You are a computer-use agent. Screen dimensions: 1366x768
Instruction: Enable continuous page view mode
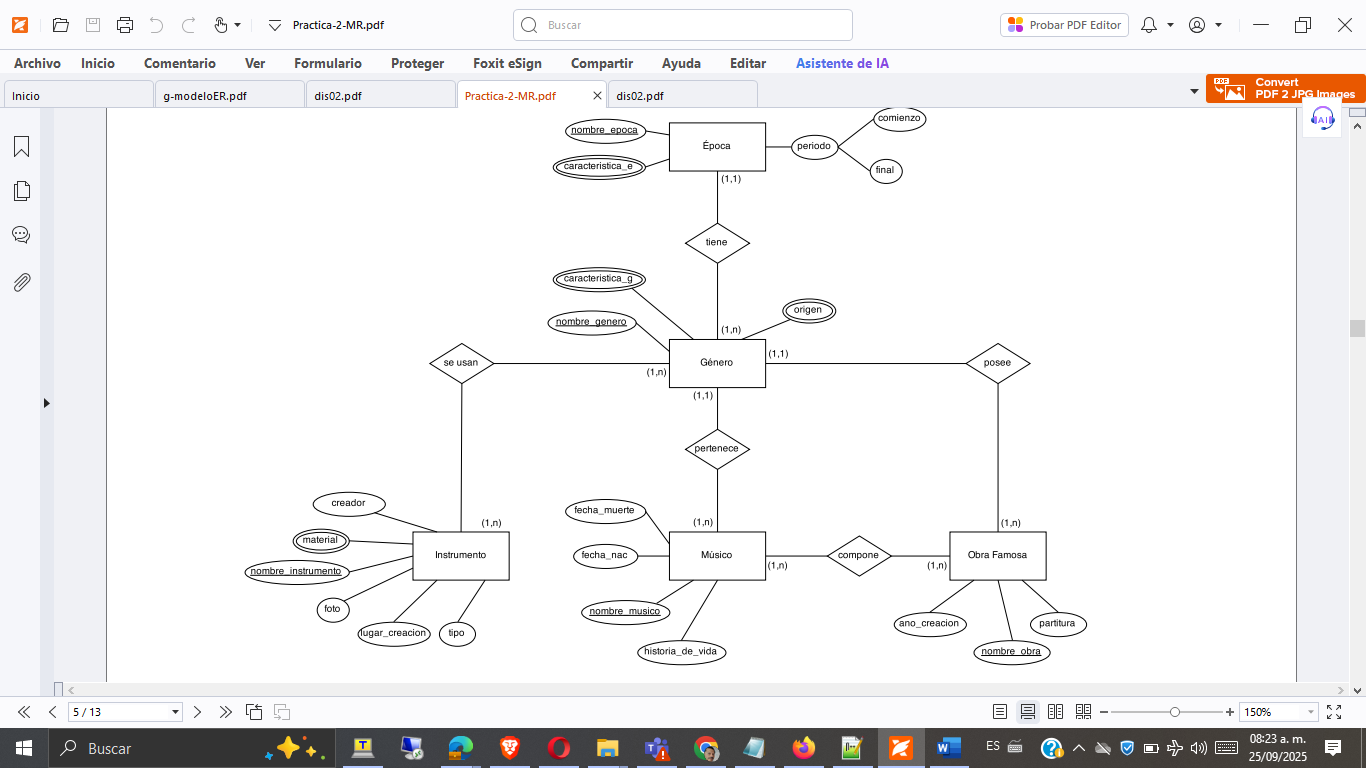click(x=1027, y=712)
